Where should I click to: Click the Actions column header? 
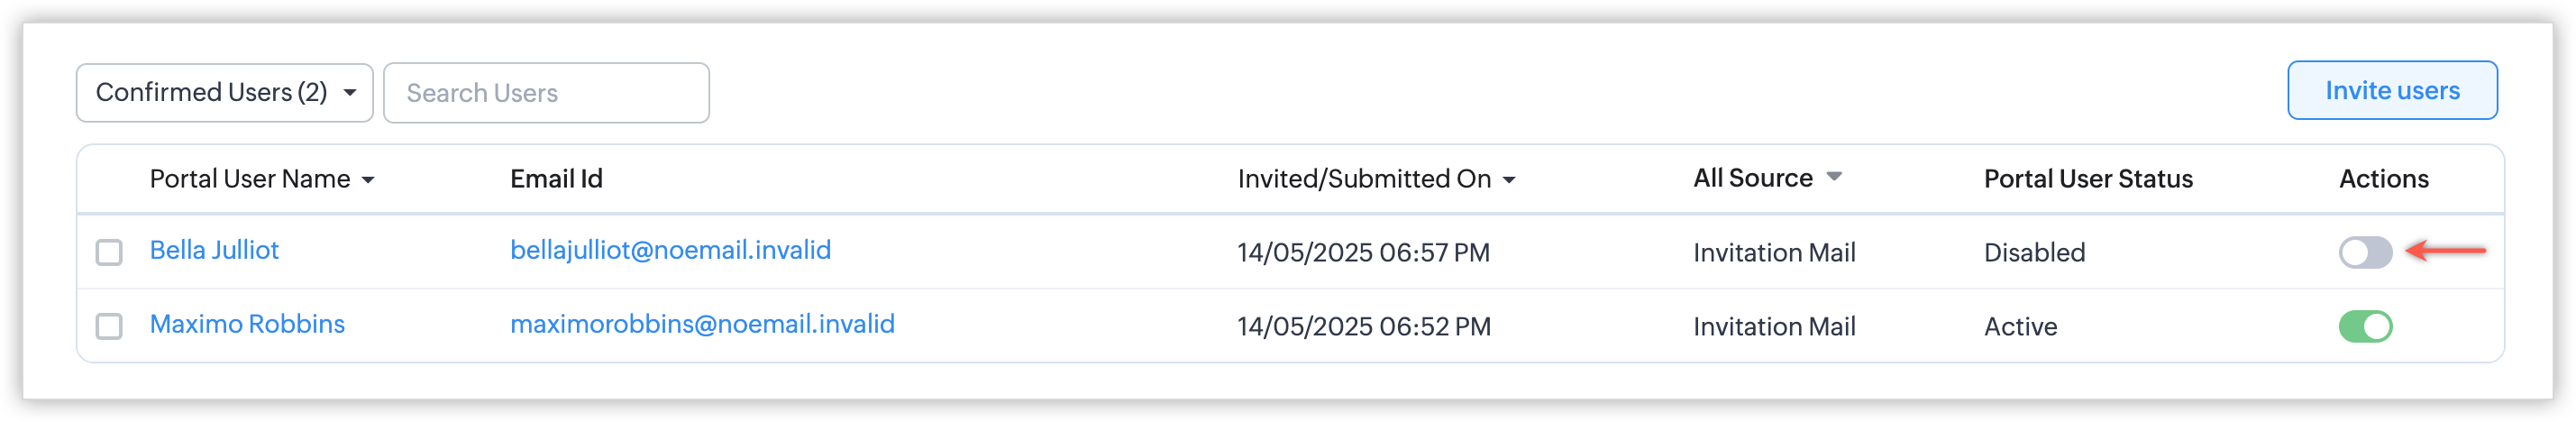tap(2383, 179)
